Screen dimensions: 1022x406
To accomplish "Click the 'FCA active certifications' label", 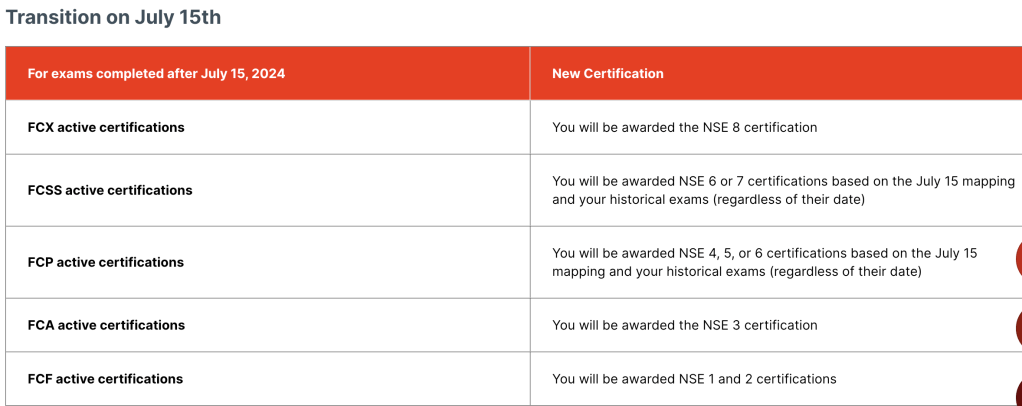I will [106, 325].
